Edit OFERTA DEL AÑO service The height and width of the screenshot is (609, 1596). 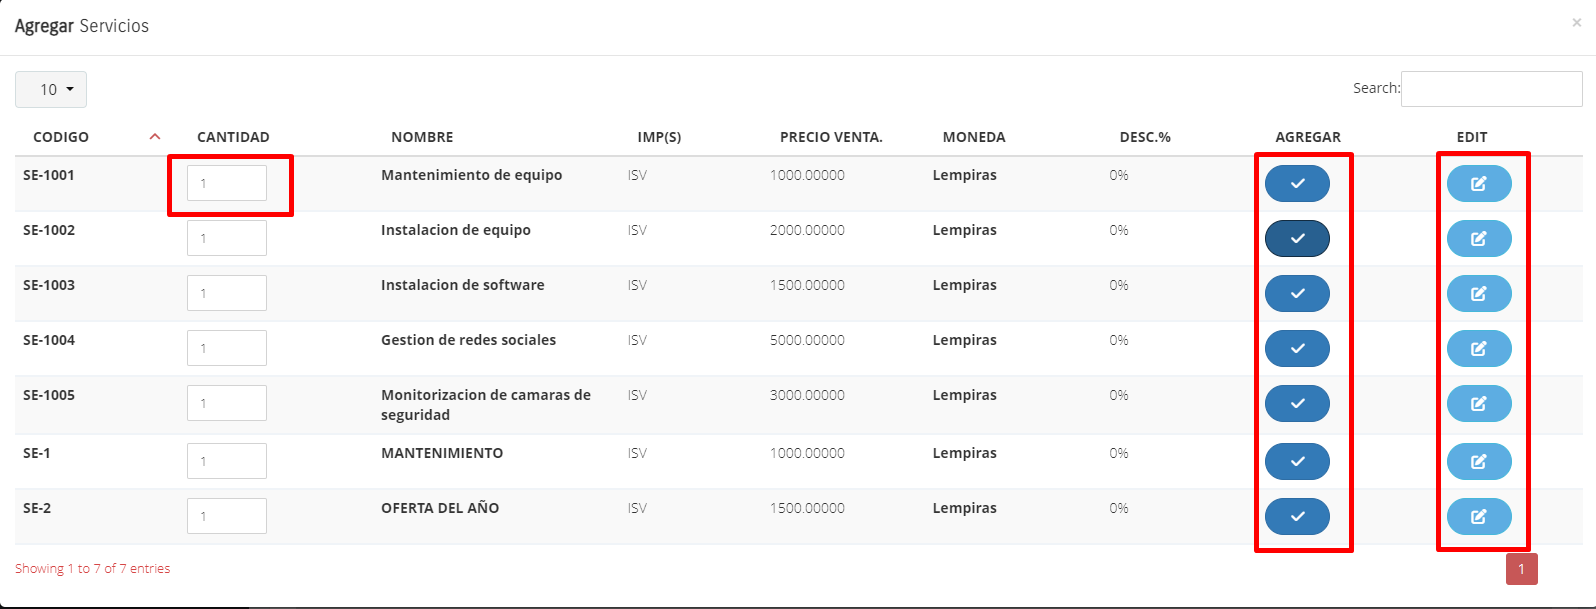(x=1479, y=517)
